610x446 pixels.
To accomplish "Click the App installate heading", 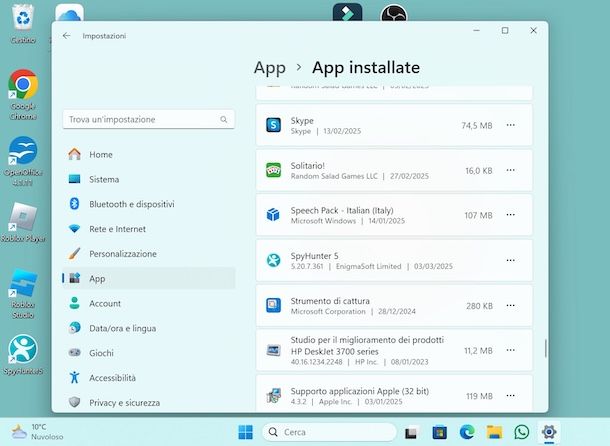I will point(366,68).
